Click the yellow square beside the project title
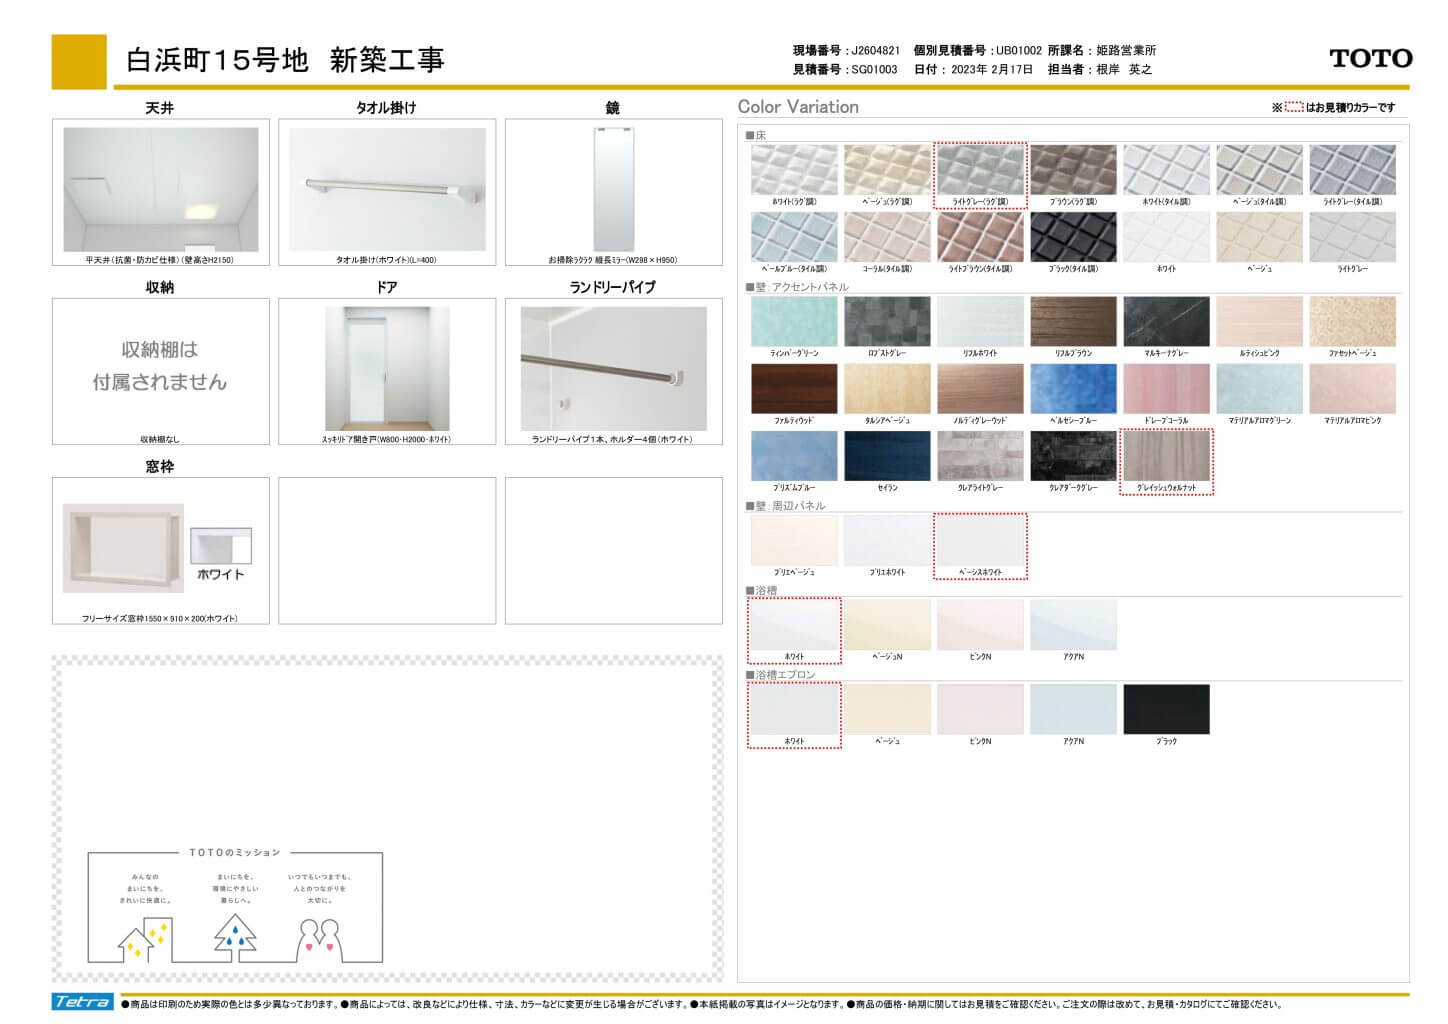 [79, 61]
